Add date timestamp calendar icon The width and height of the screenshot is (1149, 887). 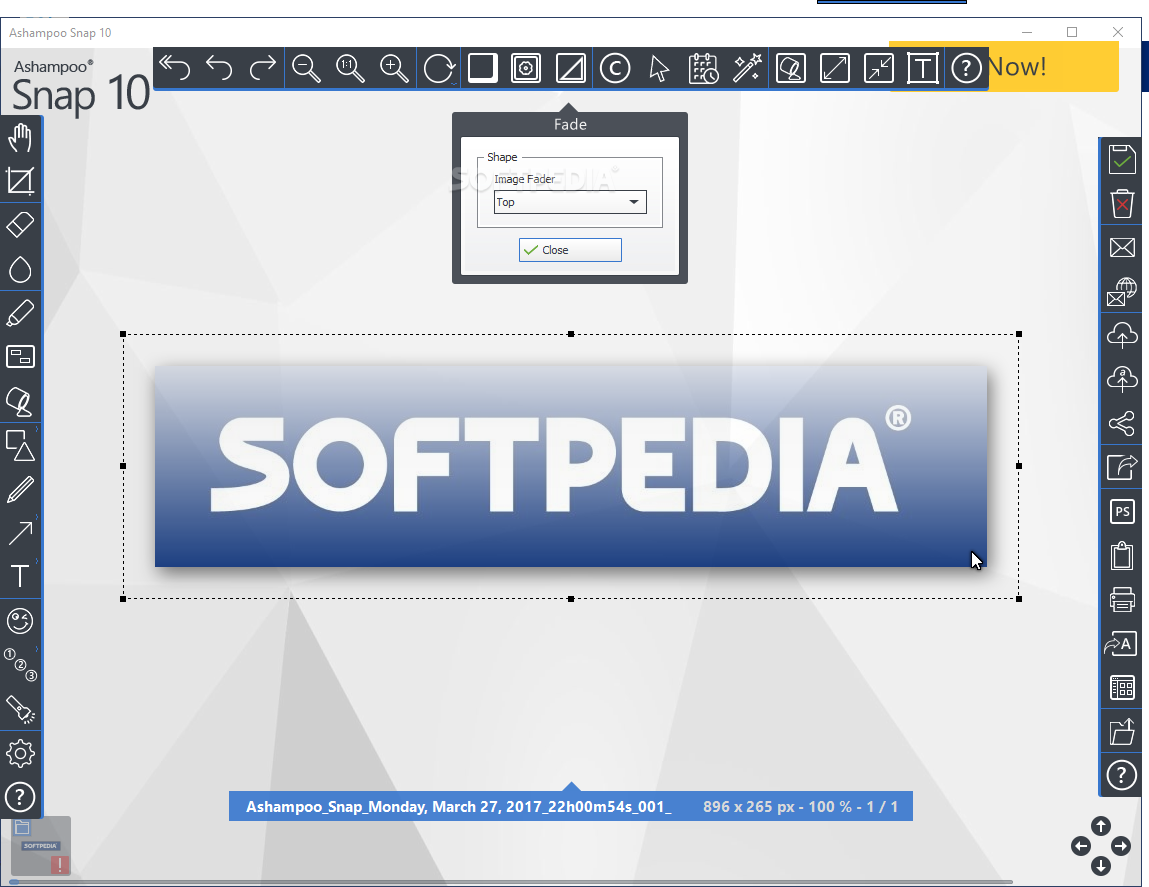pyautogui.click(x=703, y=68)
